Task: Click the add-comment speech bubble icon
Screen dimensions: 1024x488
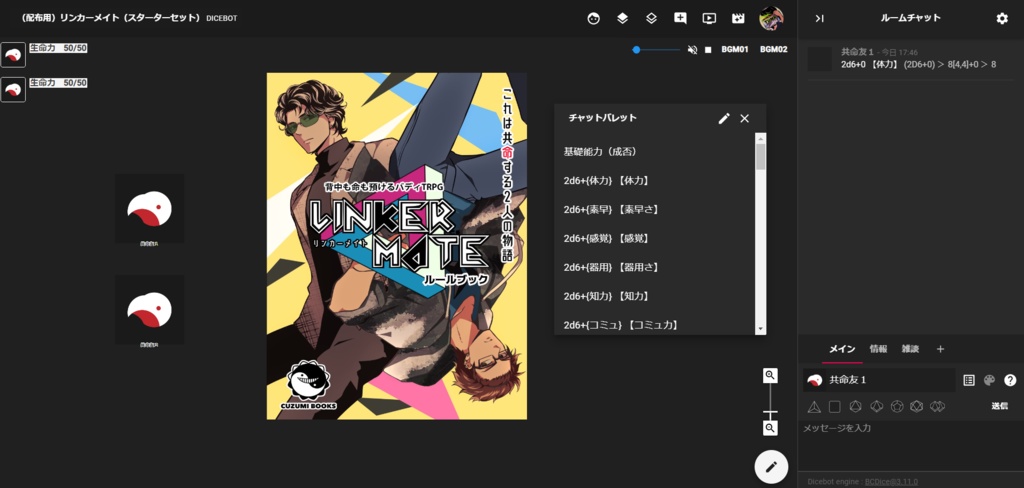Action: (x=680, y=18)
